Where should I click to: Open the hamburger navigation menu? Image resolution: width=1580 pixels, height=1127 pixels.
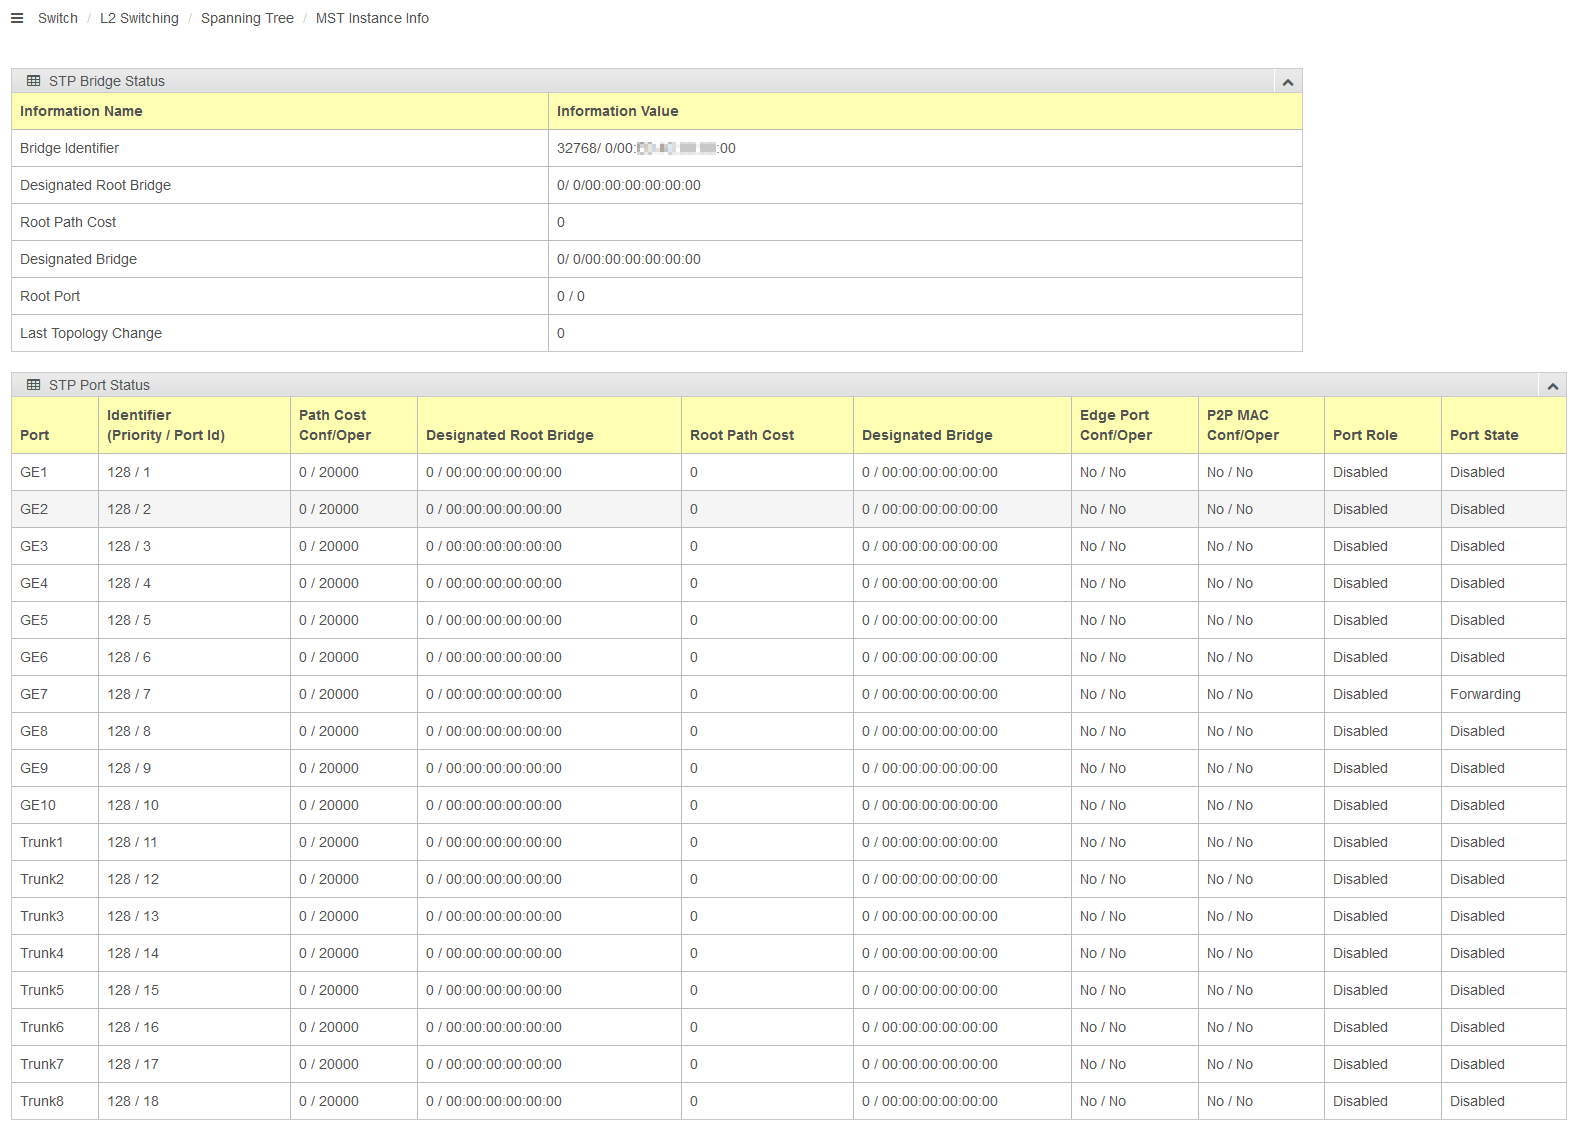click(x=17, y=18)
